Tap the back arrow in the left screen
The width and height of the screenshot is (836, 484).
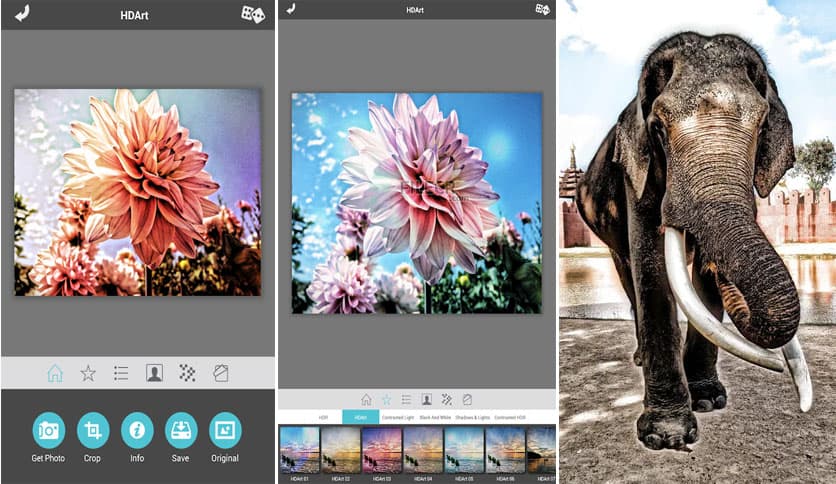click(x=22, y=13)
